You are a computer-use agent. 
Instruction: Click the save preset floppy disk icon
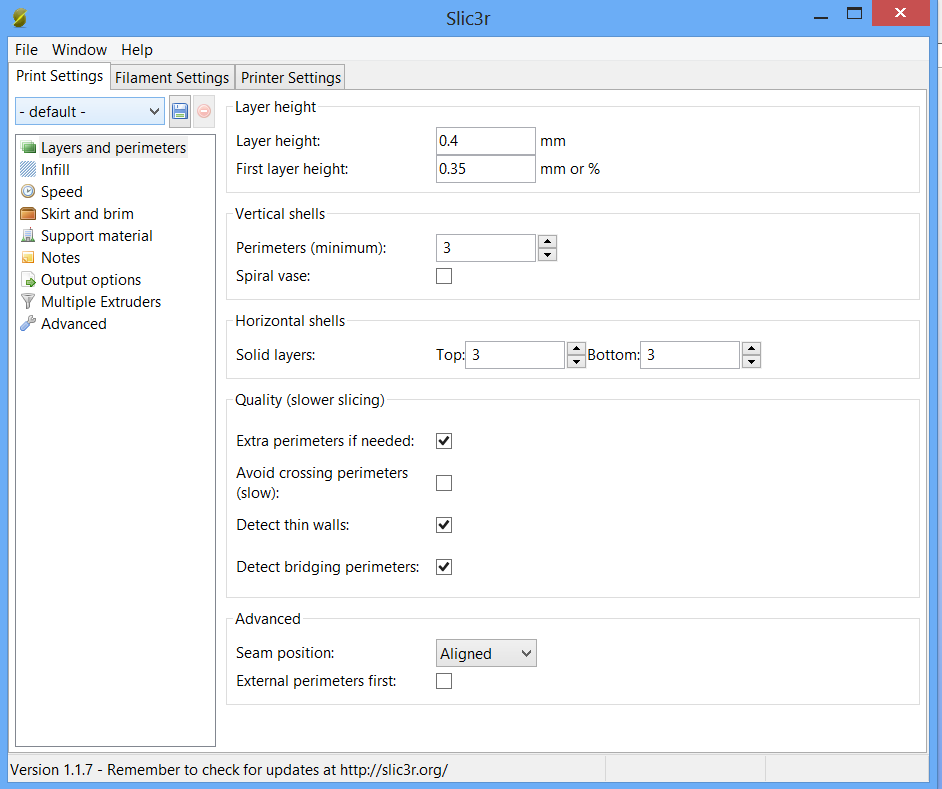[x=180, y=111]
